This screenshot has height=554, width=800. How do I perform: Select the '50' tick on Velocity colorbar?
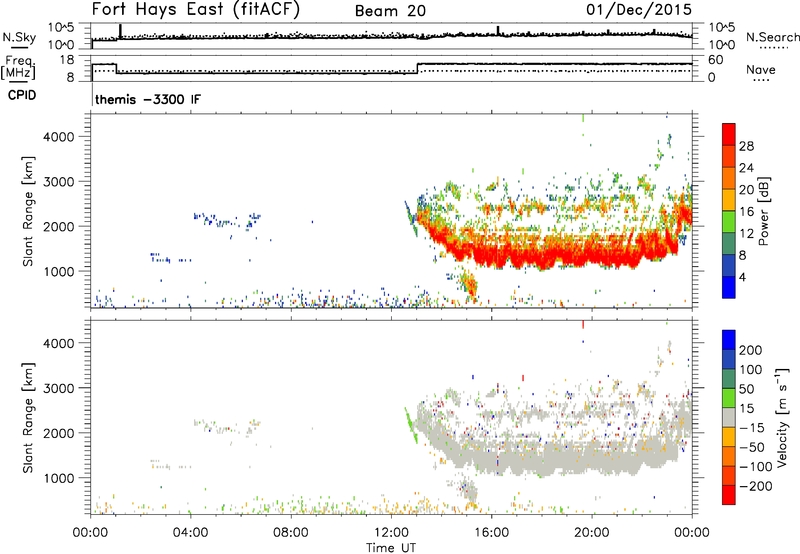coord(746,389)
